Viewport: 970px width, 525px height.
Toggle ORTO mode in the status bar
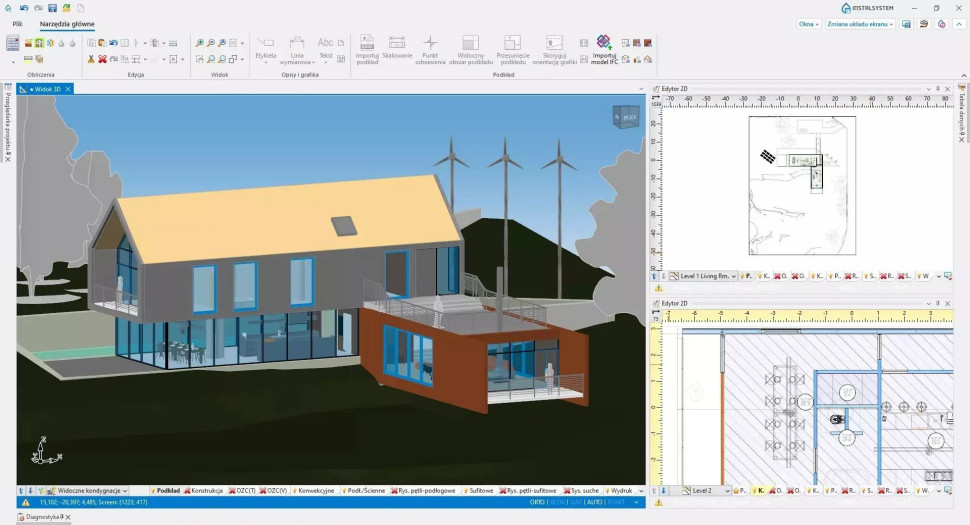tap(538, 502)
